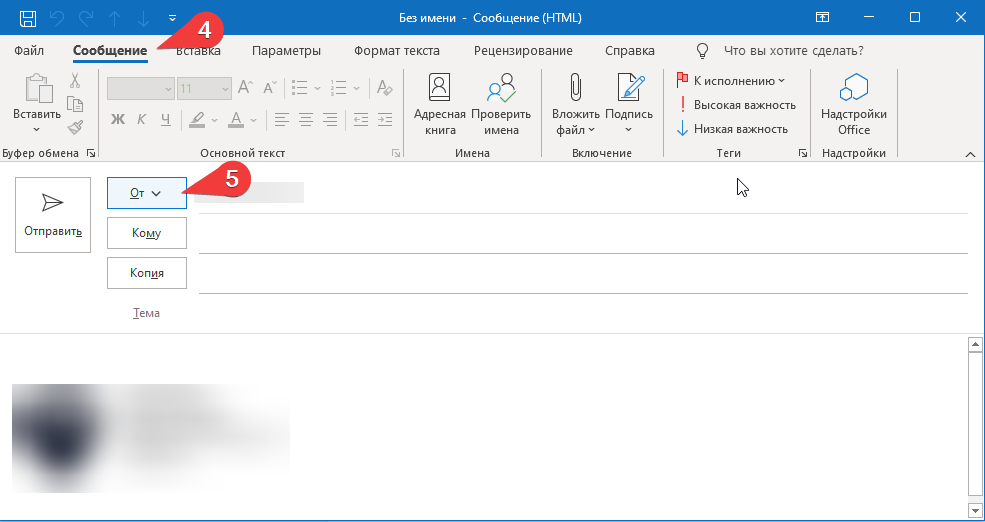Click the Save floppy disk icon

[28, 18]
